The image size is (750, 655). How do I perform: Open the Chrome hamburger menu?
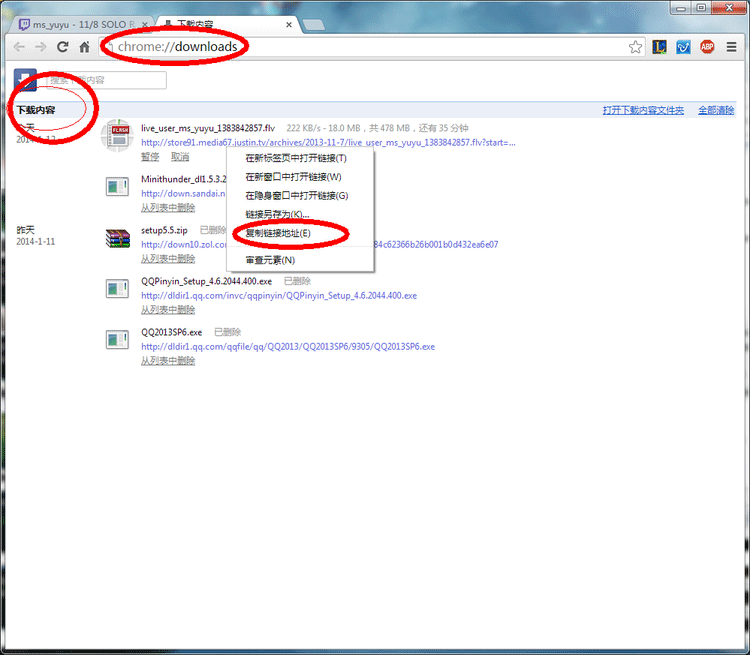click(731, 47)
